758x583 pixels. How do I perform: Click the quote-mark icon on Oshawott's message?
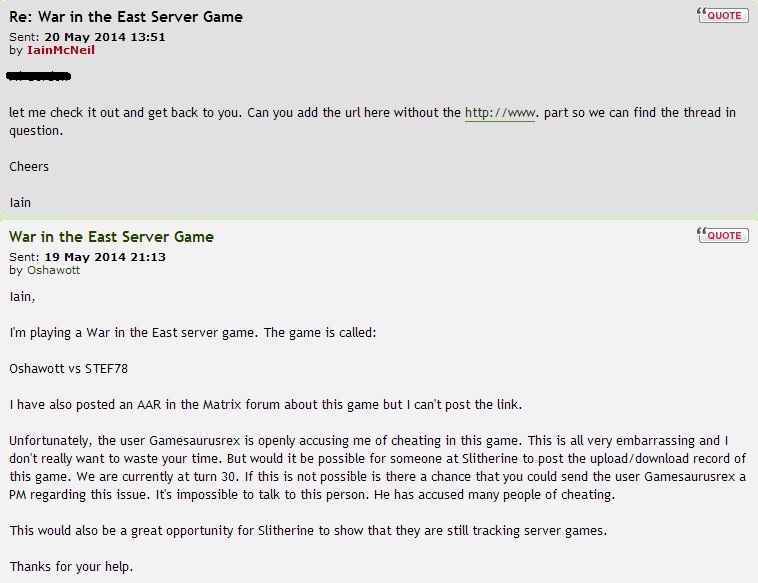[x=703, y=235]
